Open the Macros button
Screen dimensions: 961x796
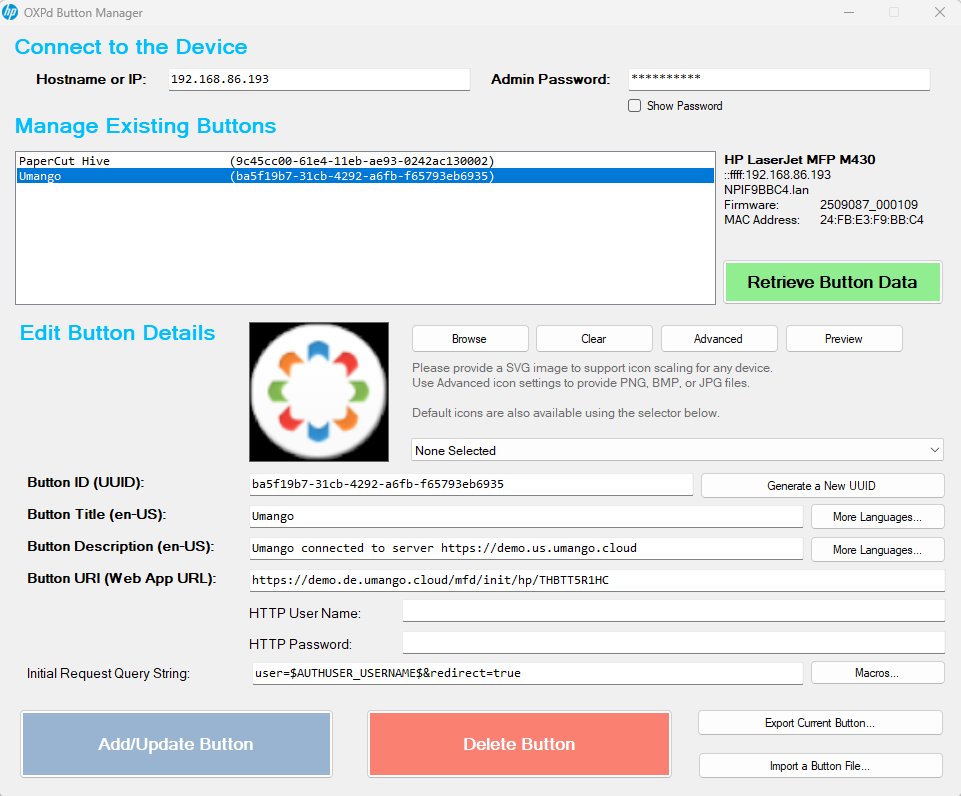877,673
